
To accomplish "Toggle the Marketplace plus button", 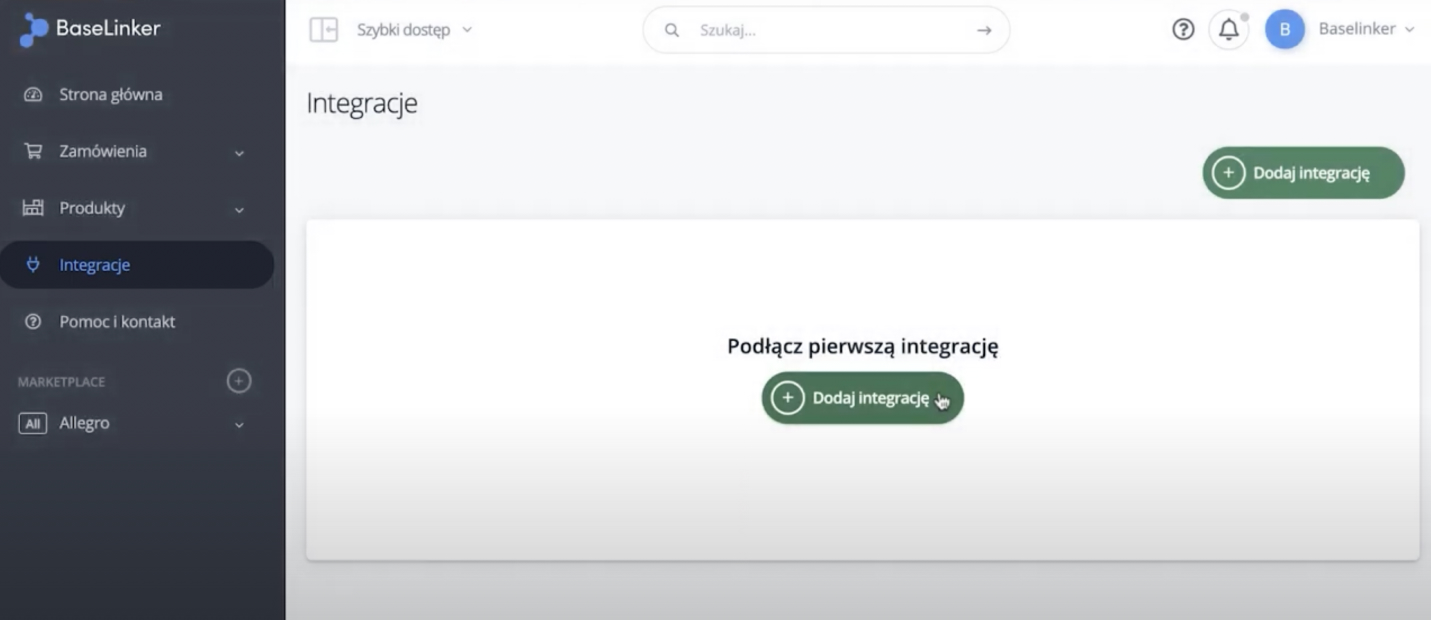I will click(x=238, y=380).
